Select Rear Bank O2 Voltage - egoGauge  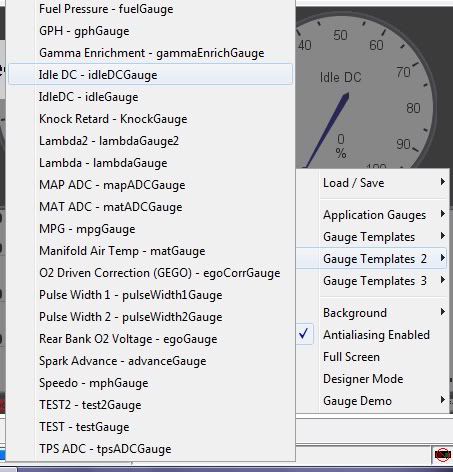(151, 339)
